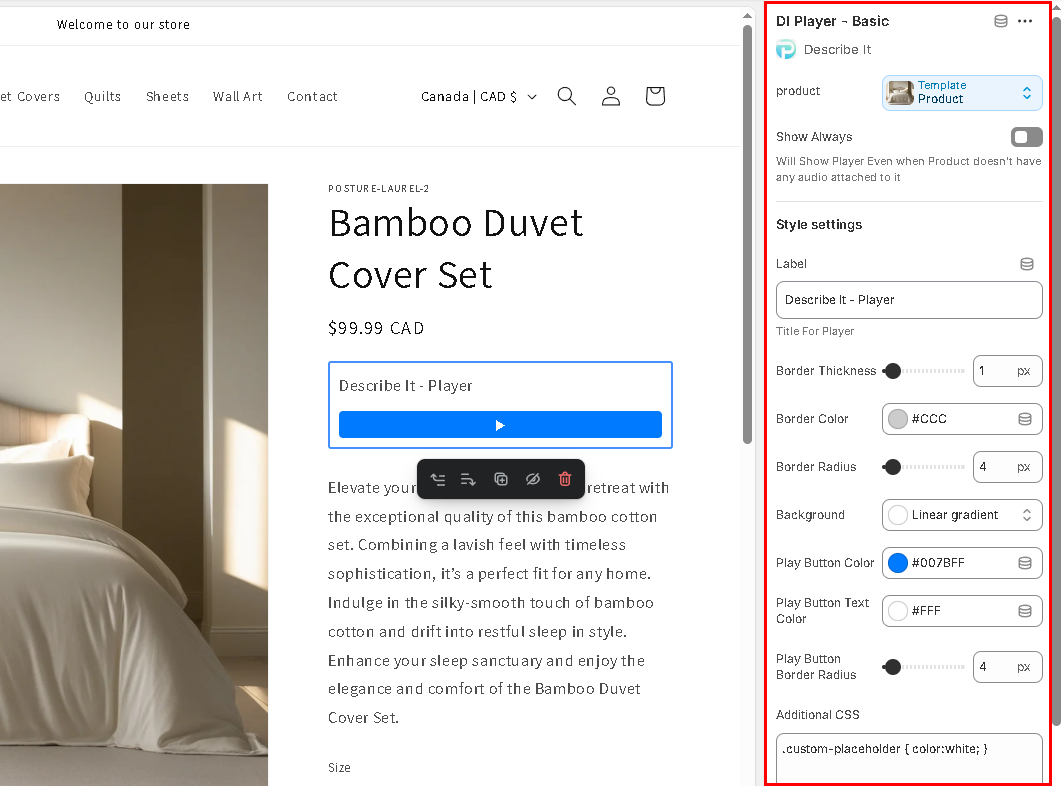Click the blue play button in player
Viewport: 1064px width, 786px height.
tap(500, 425)
